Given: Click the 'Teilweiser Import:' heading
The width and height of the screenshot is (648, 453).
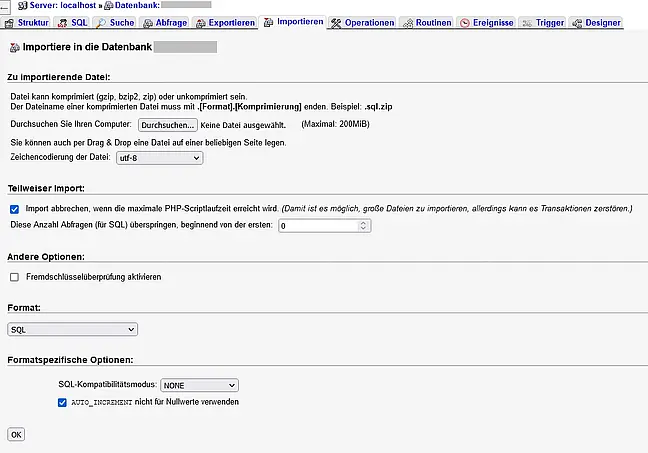Looking at the screenshot, I should pos(46,188).
